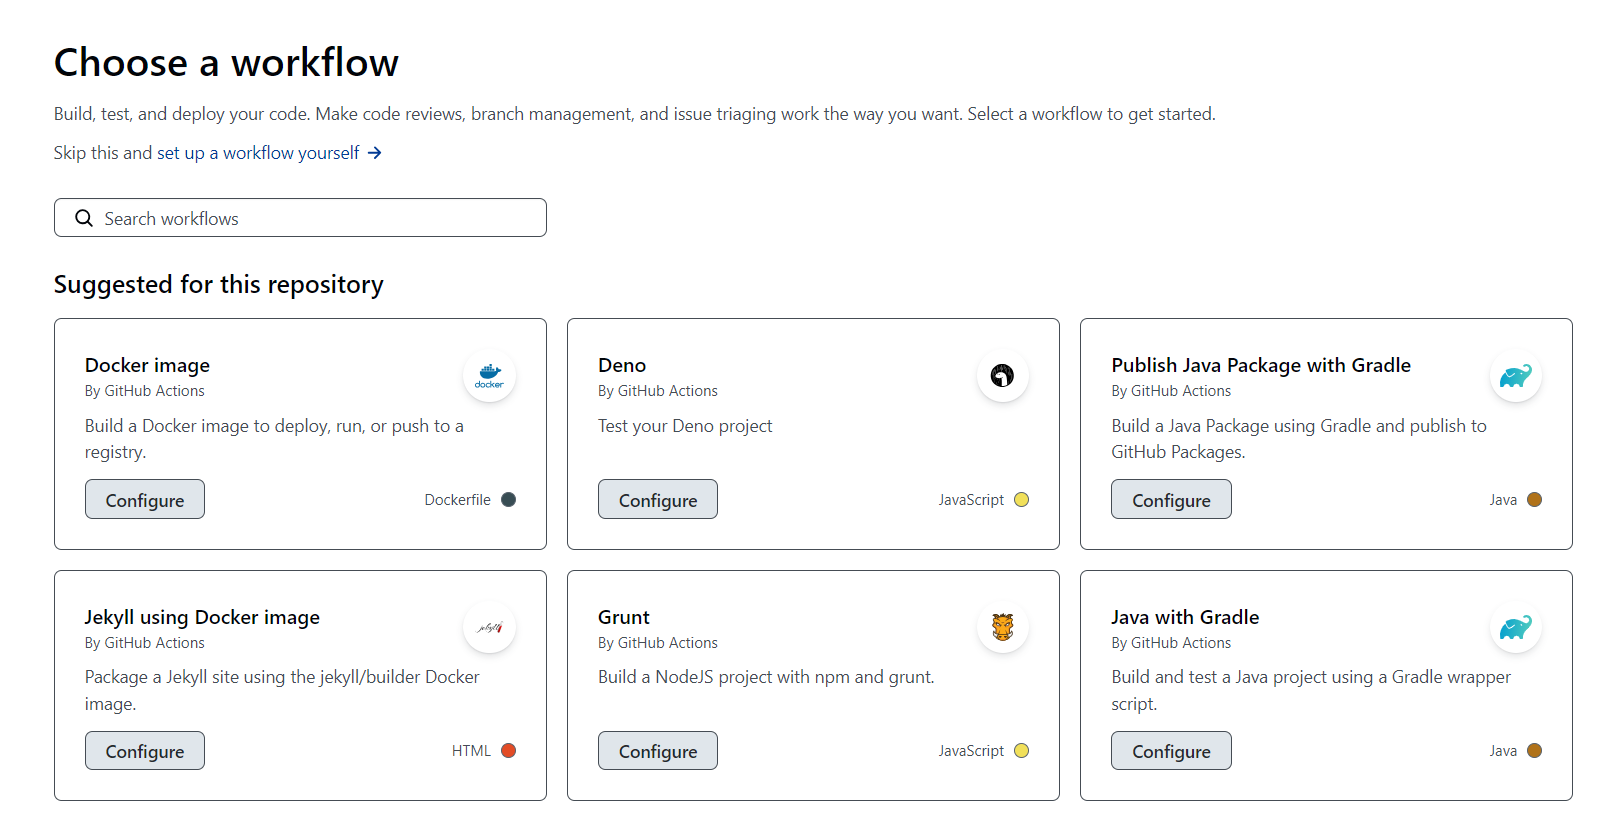Click the Grunt boar logo icon

tap(1002, 627)
